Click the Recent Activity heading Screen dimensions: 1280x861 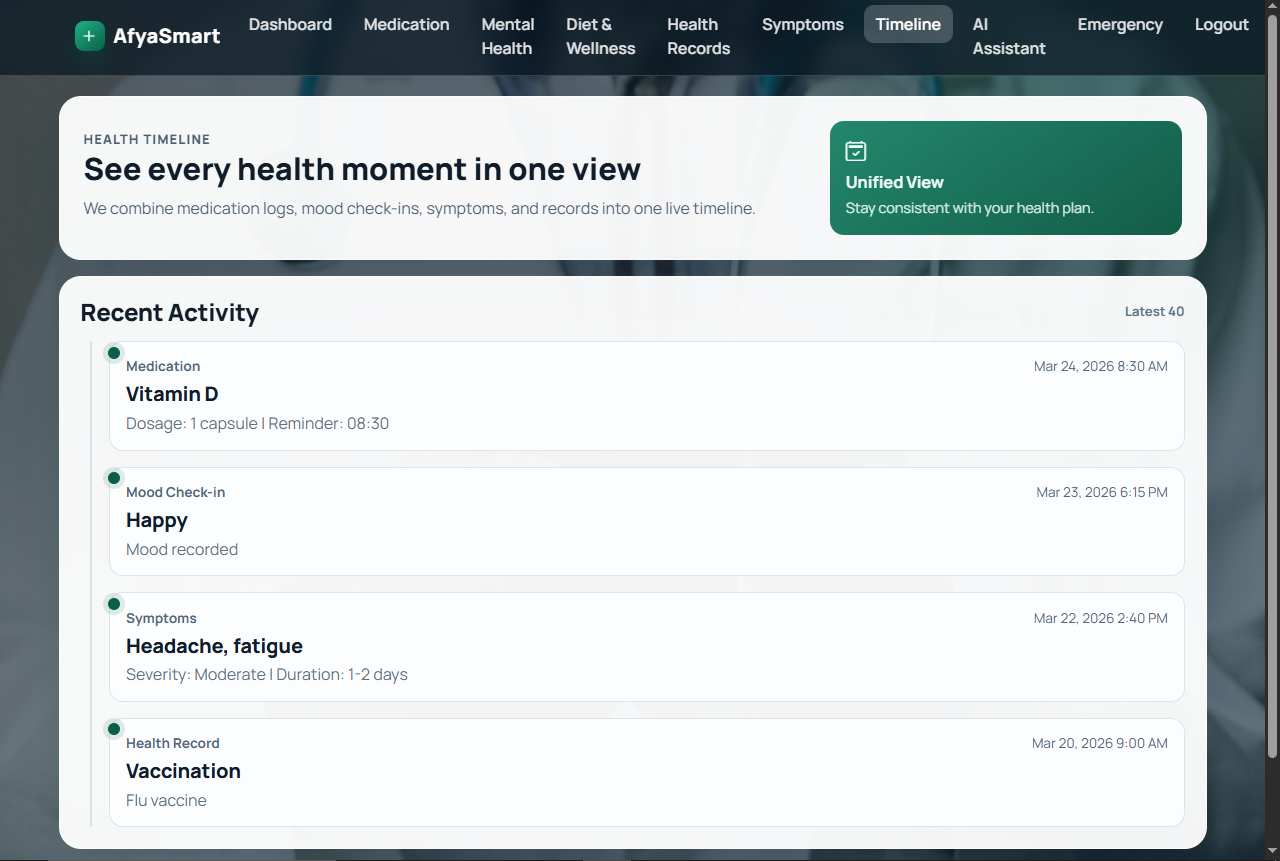[x=169, y=313]
